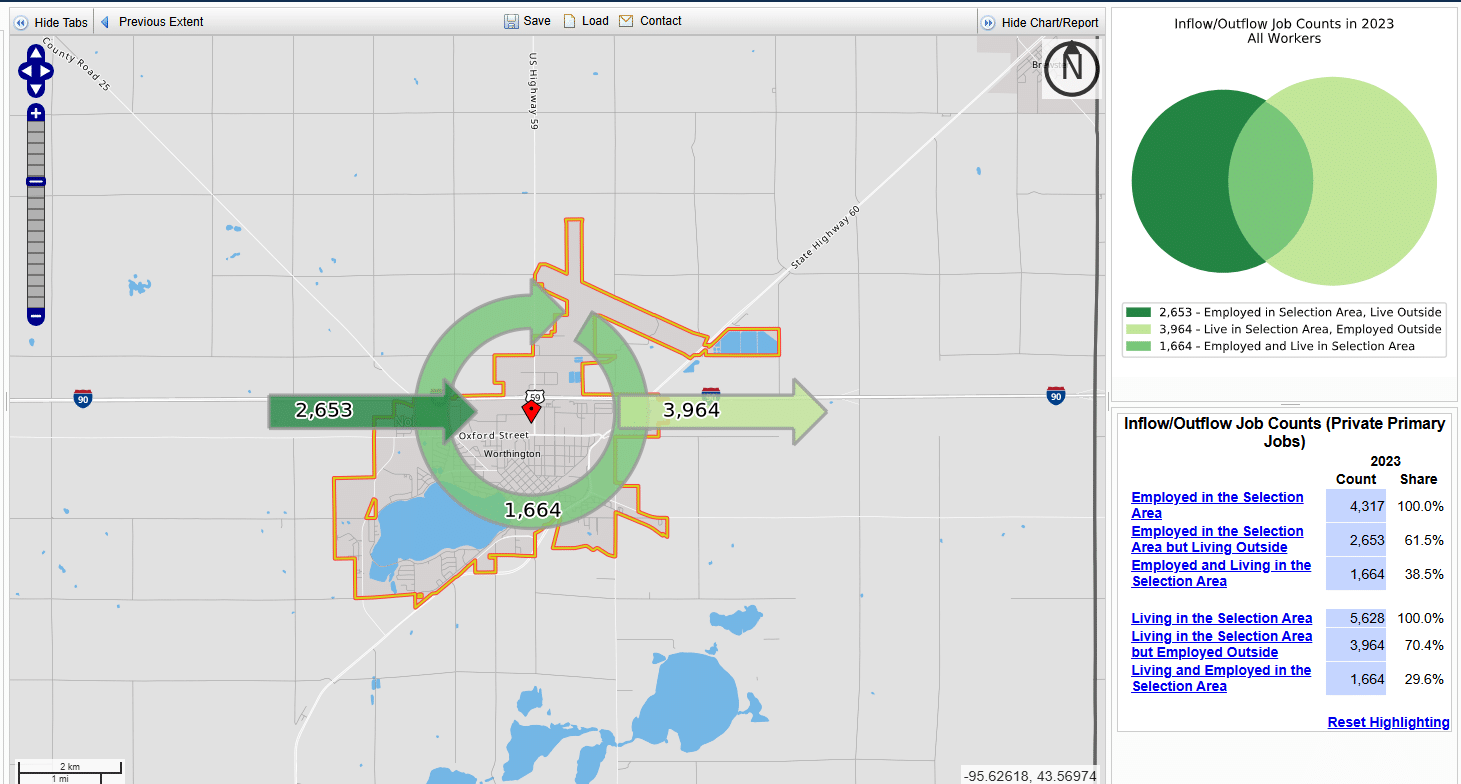This screenshot has width=1461, height=784.
Task: Click the Hide Chart/Report arrow icon
Action: [x=988, y=22]
